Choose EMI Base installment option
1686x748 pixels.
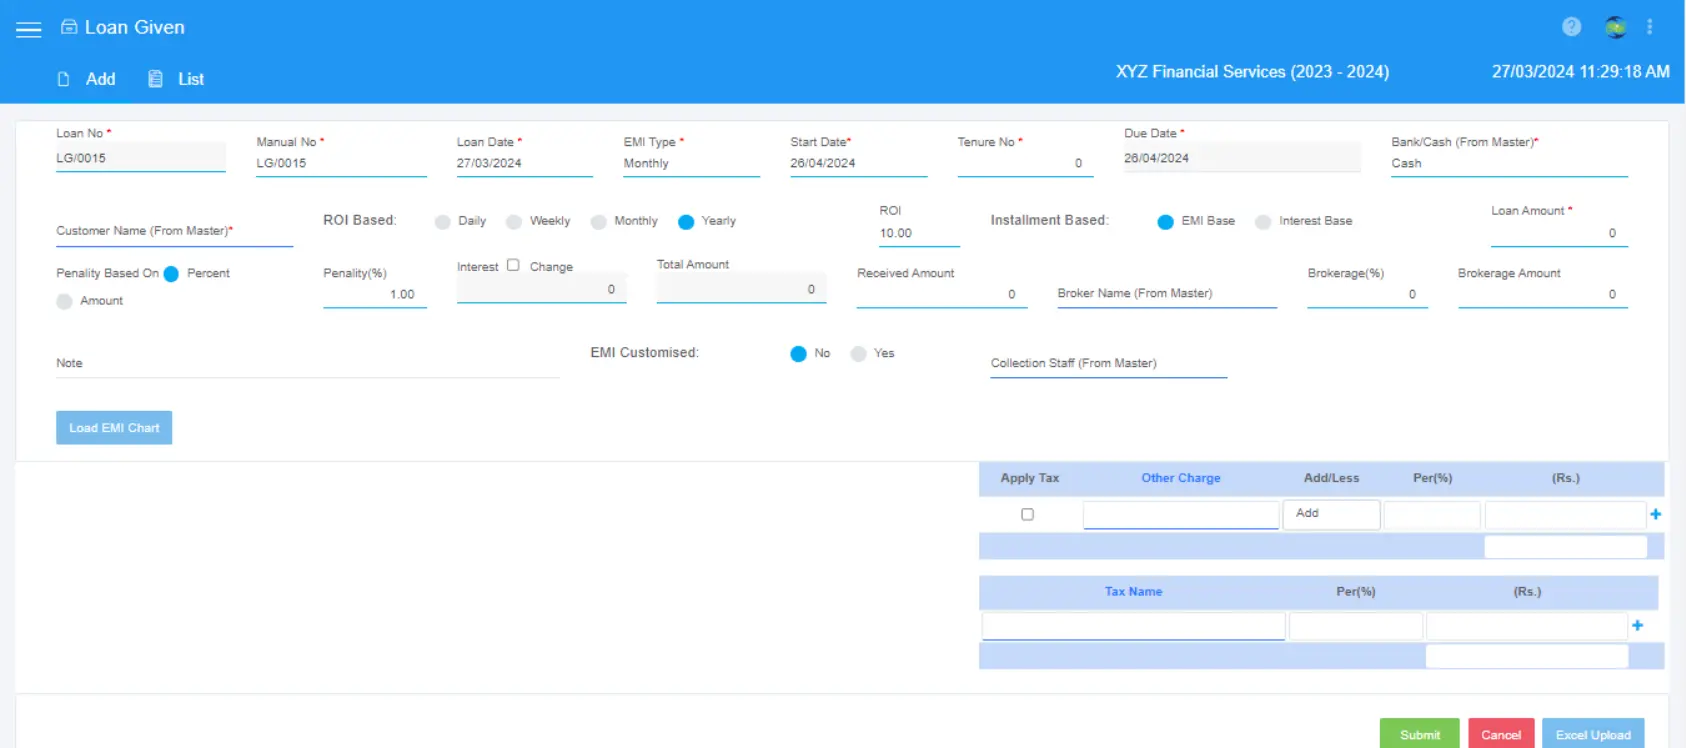click(x=1166, y=222)
